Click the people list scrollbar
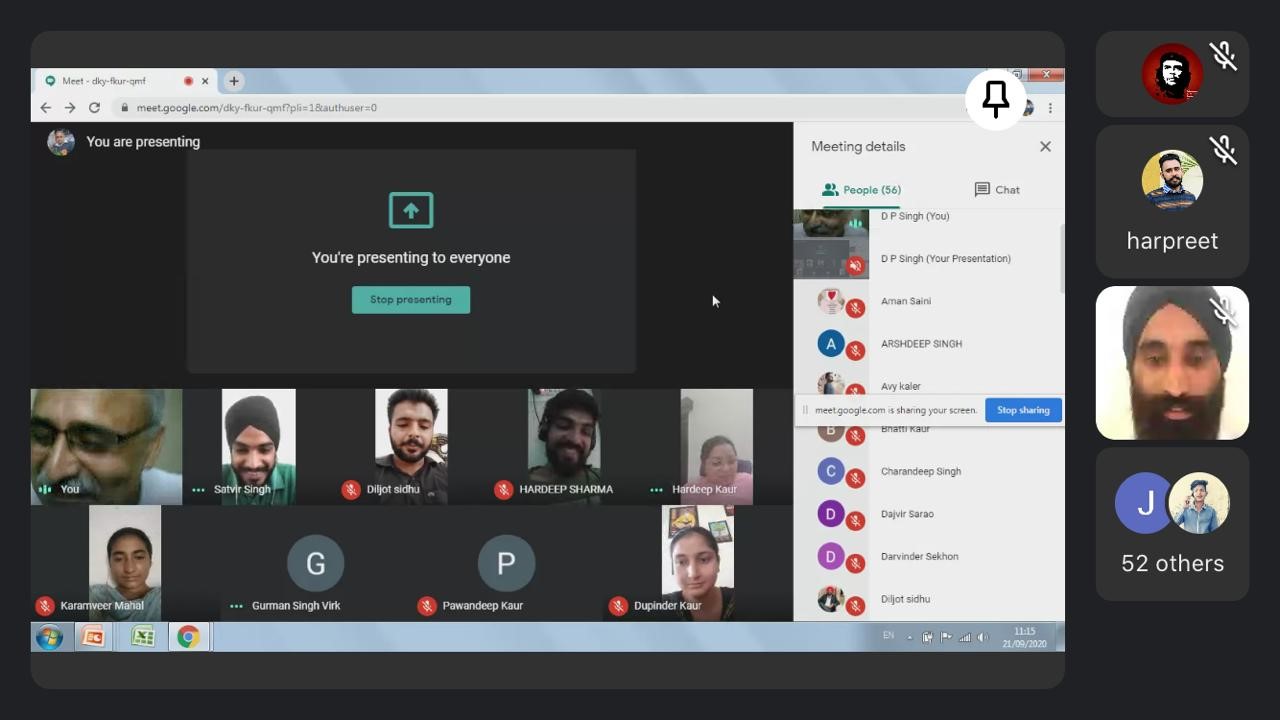The height and width of the screenshot is (720, 1280). 1061,260
